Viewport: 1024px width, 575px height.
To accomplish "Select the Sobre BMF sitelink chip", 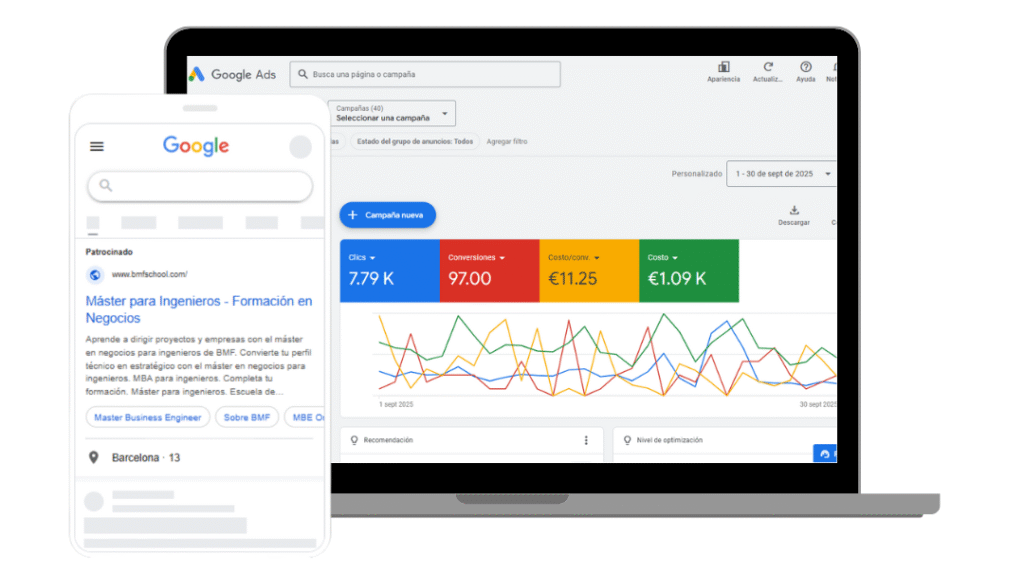I will (x=247, y=417).
